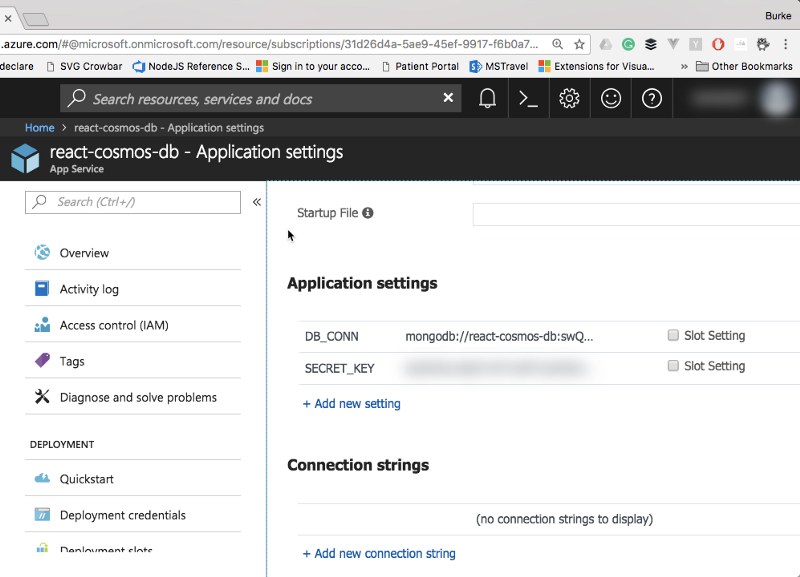800x577 pixels.
Task: Show hidden bookmarks with the » chevron
Action: tap(684, 66)
